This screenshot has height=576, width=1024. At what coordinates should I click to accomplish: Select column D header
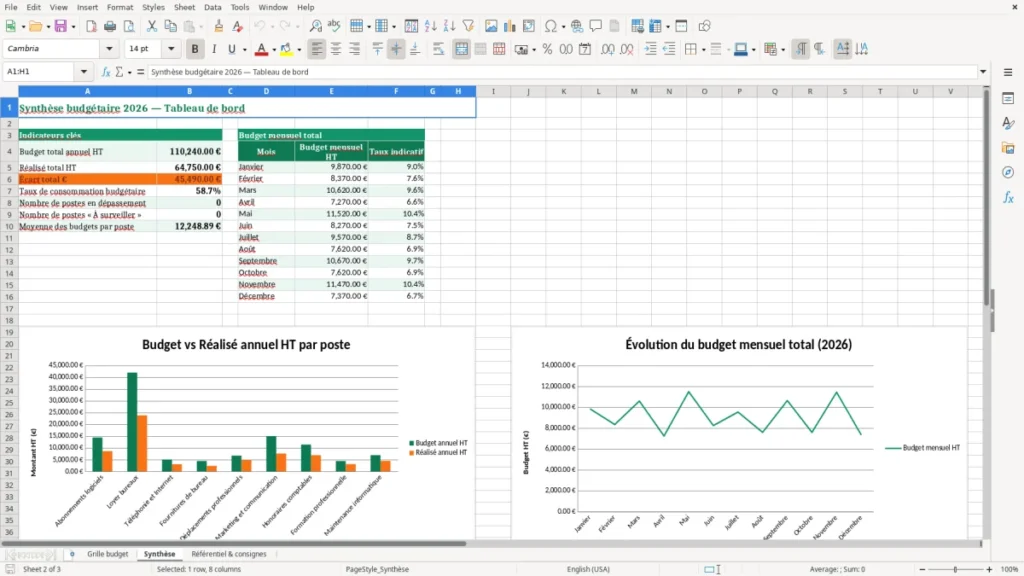[266, 91]
